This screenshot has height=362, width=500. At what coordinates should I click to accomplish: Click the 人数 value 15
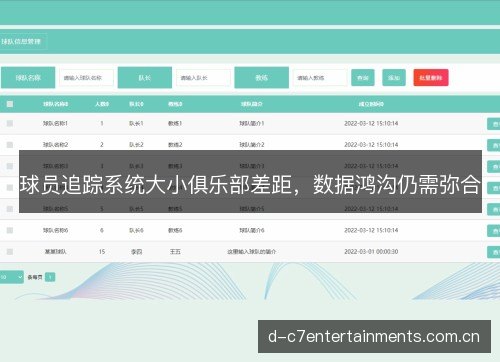(102, 252)
